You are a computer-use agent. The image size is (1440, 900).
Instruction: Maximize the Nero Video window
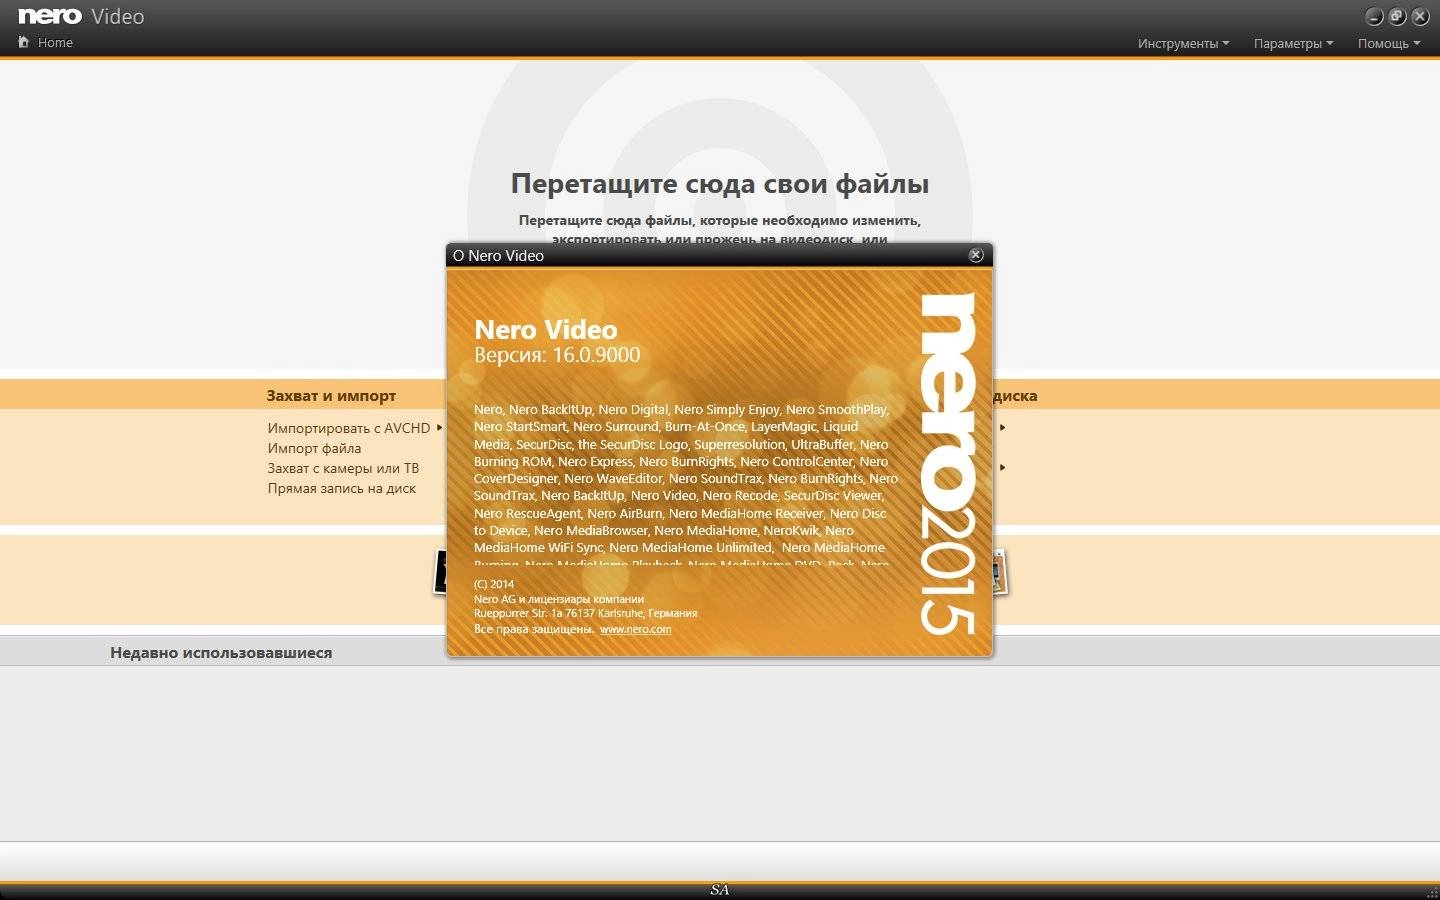tap(1397, 16)
